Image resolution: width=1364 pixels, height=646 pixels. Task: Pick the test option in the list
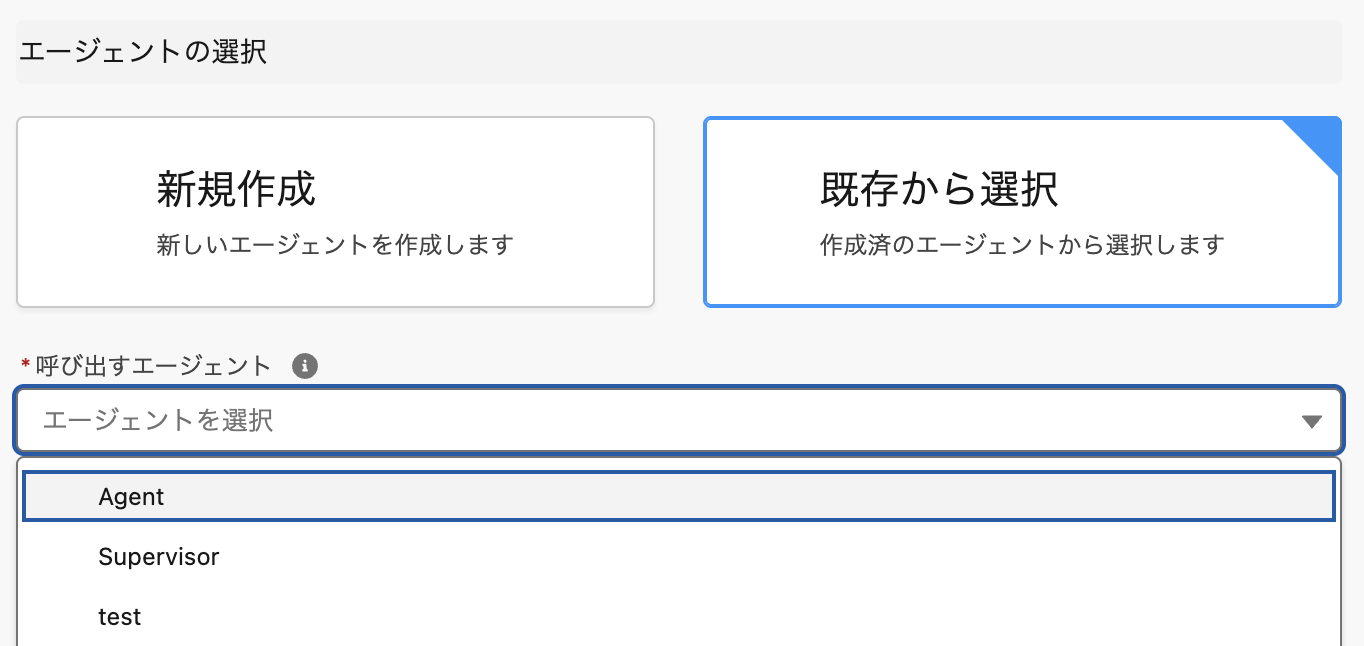pos(120,617)
